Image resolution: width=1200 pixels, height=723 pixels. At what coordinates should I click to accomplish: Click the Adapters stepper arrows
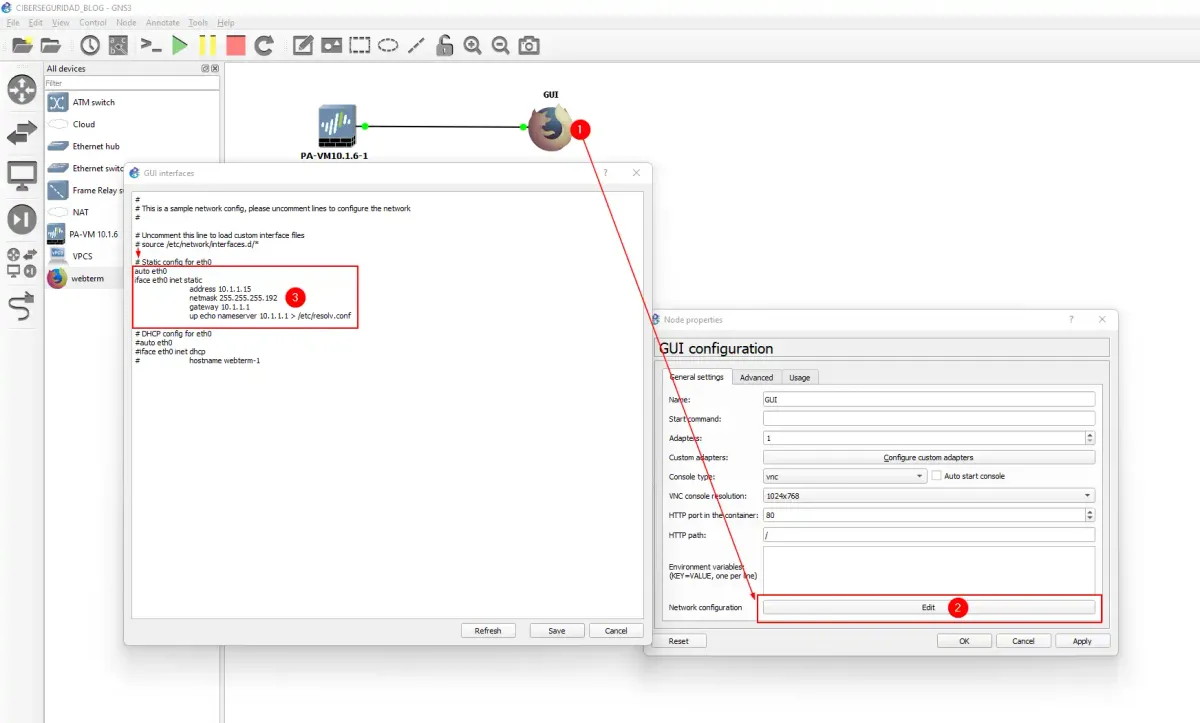click(x=1090, y=438)
